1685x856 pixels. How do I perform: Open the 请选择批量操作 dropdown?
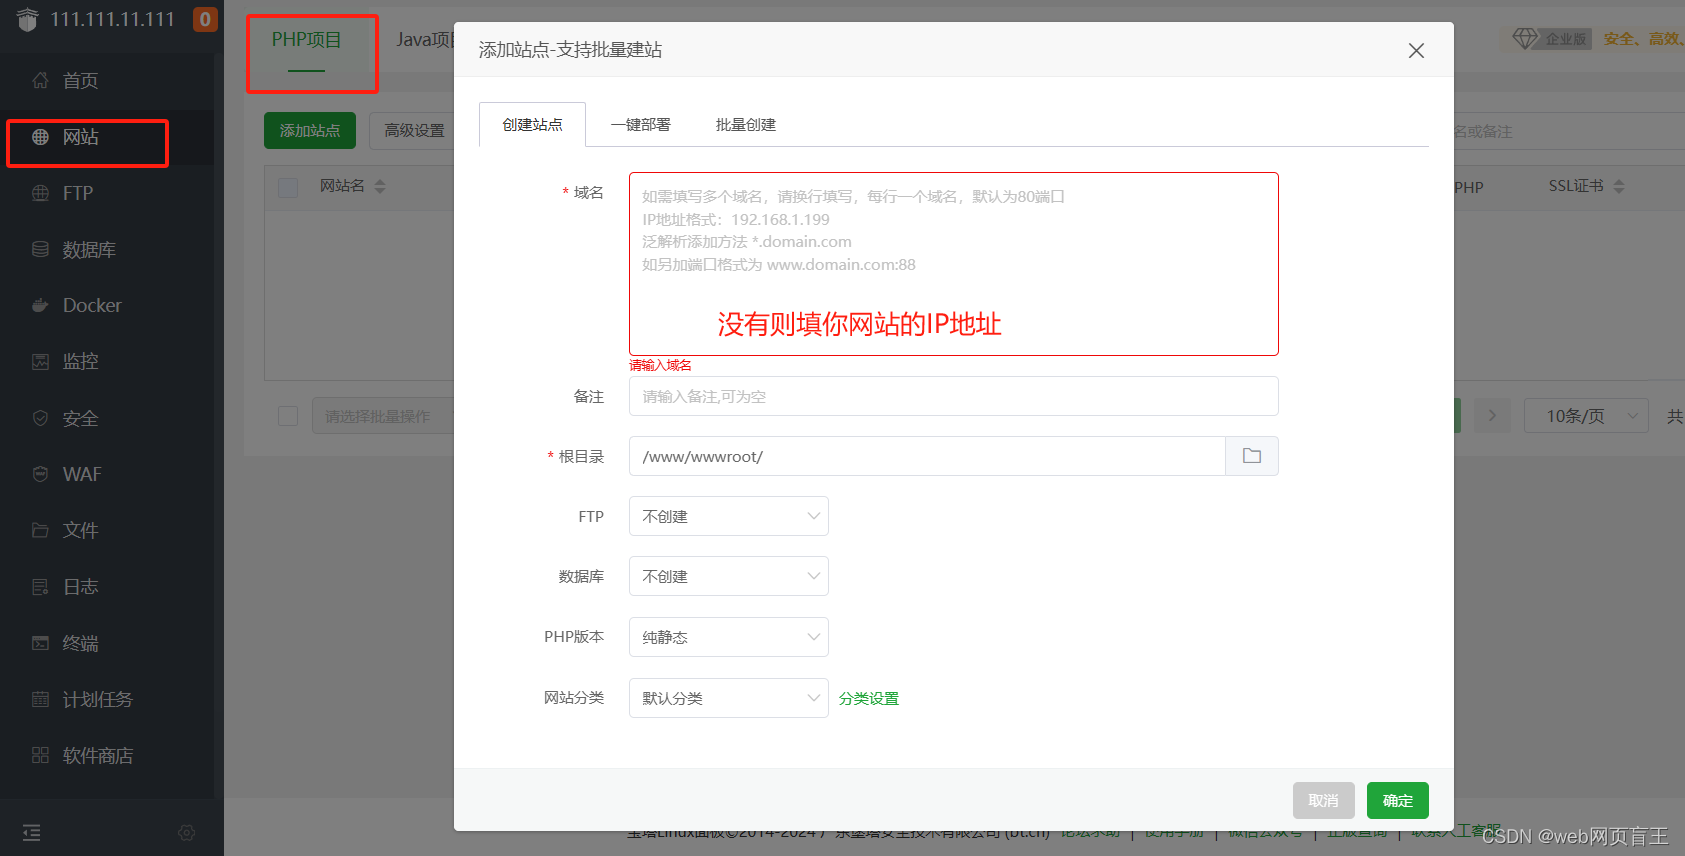coord(383,416)
